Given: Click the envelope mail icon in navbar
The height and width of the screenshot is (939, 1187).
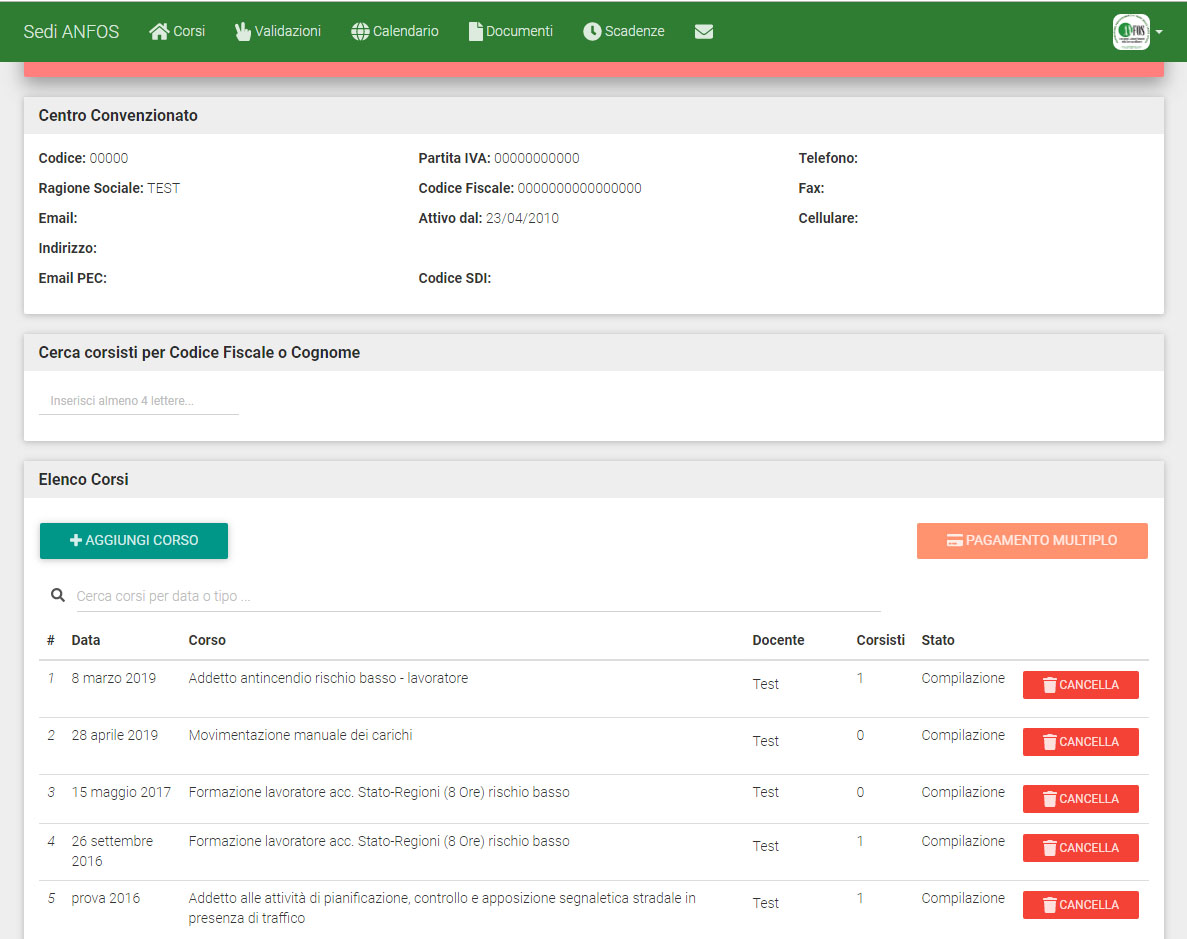Looking at the screenshot, I should [x=703, y=32].
